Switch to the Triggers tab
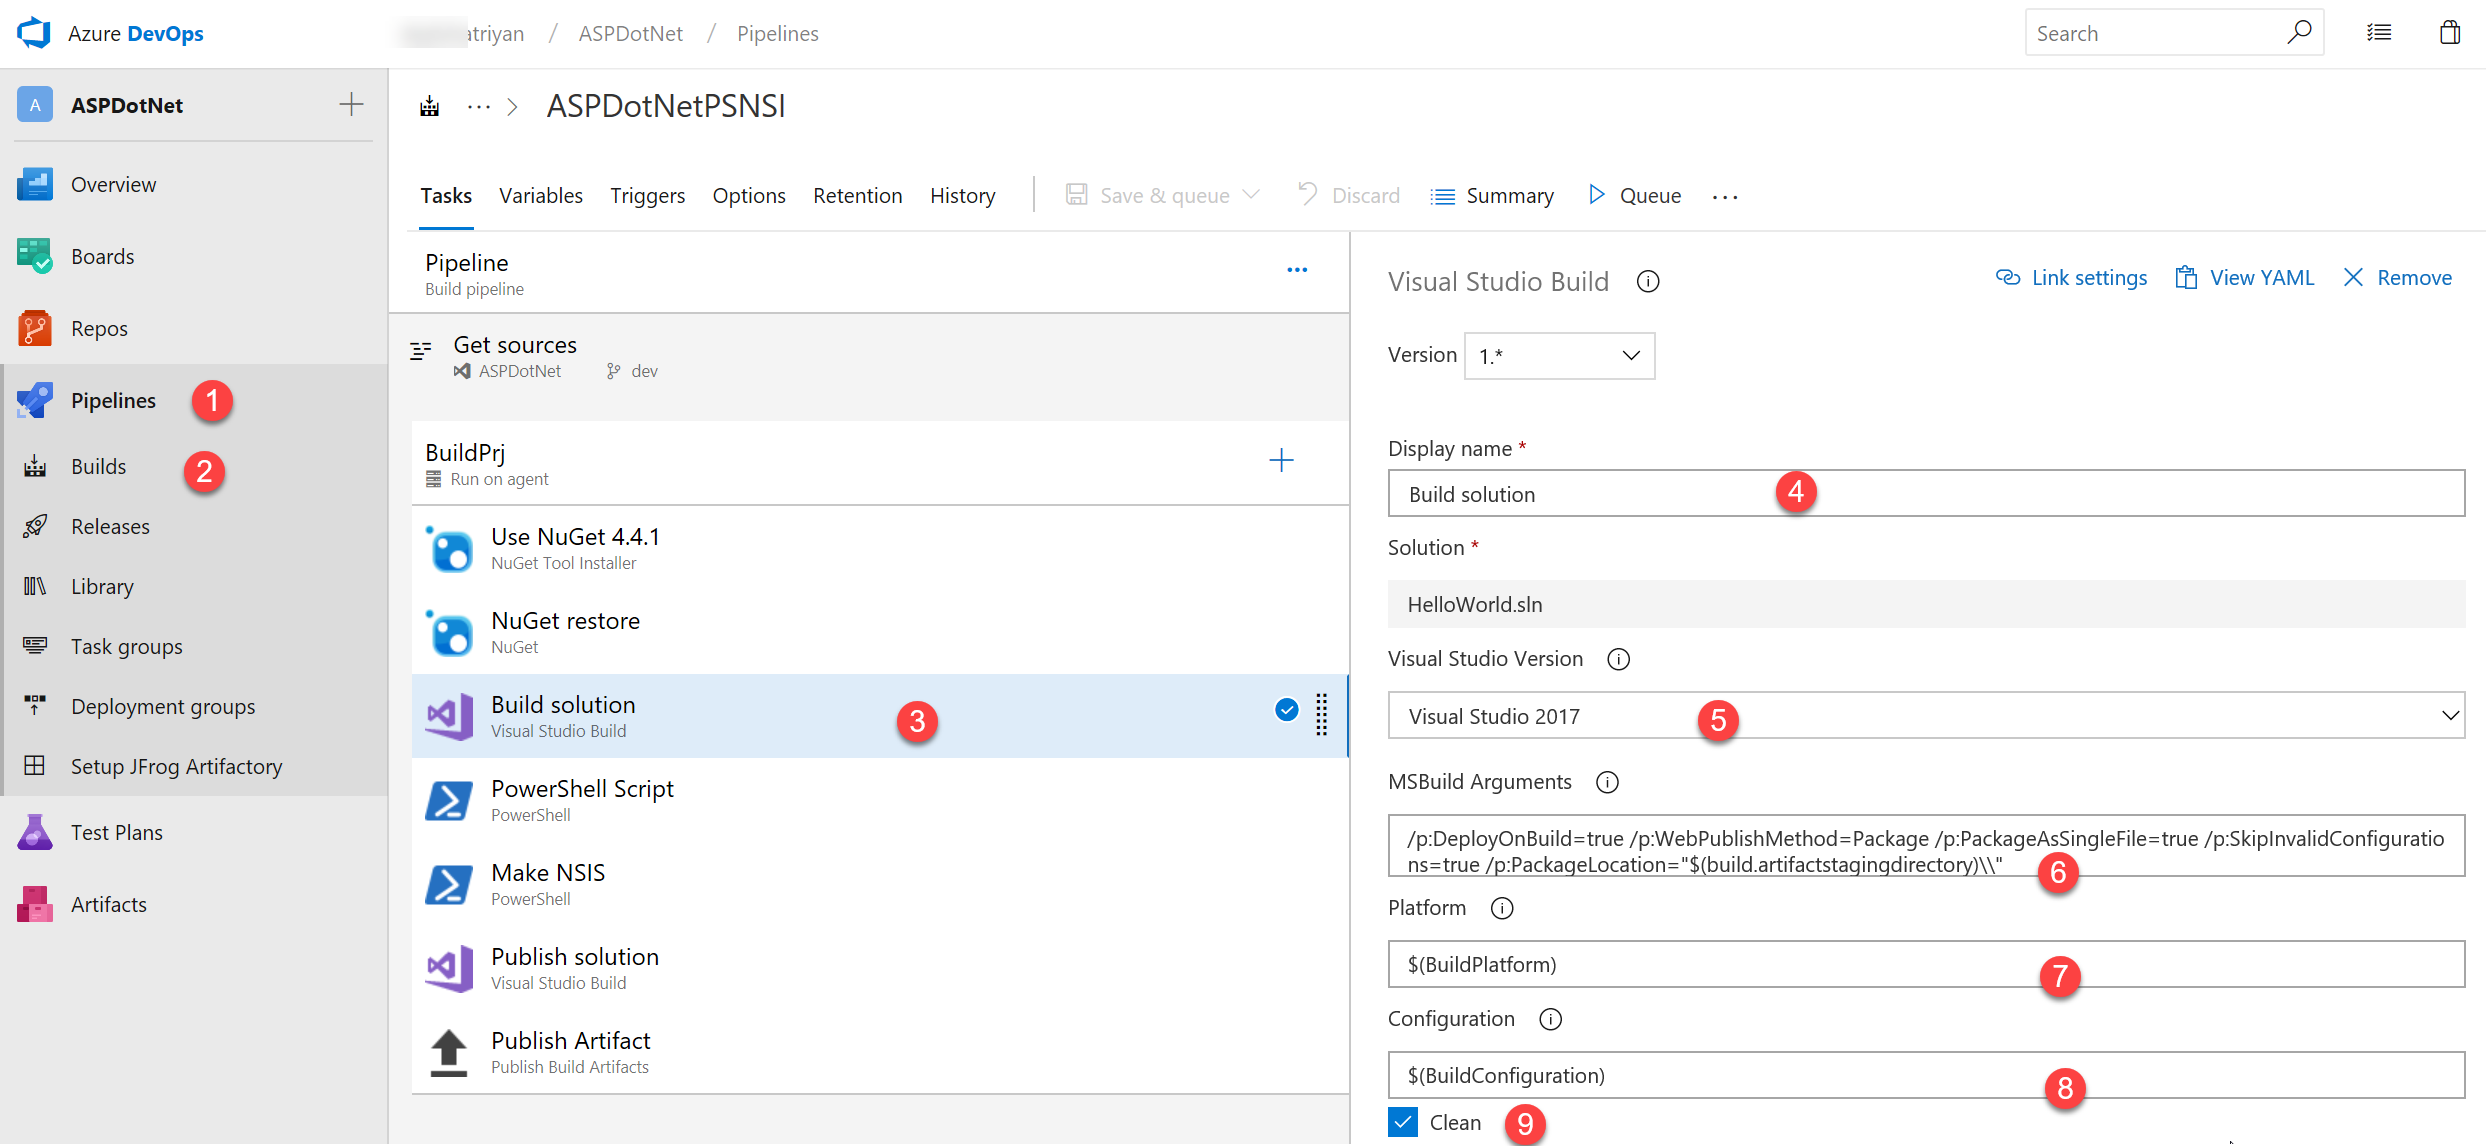2486x1146 pixels. coord(648,196)
